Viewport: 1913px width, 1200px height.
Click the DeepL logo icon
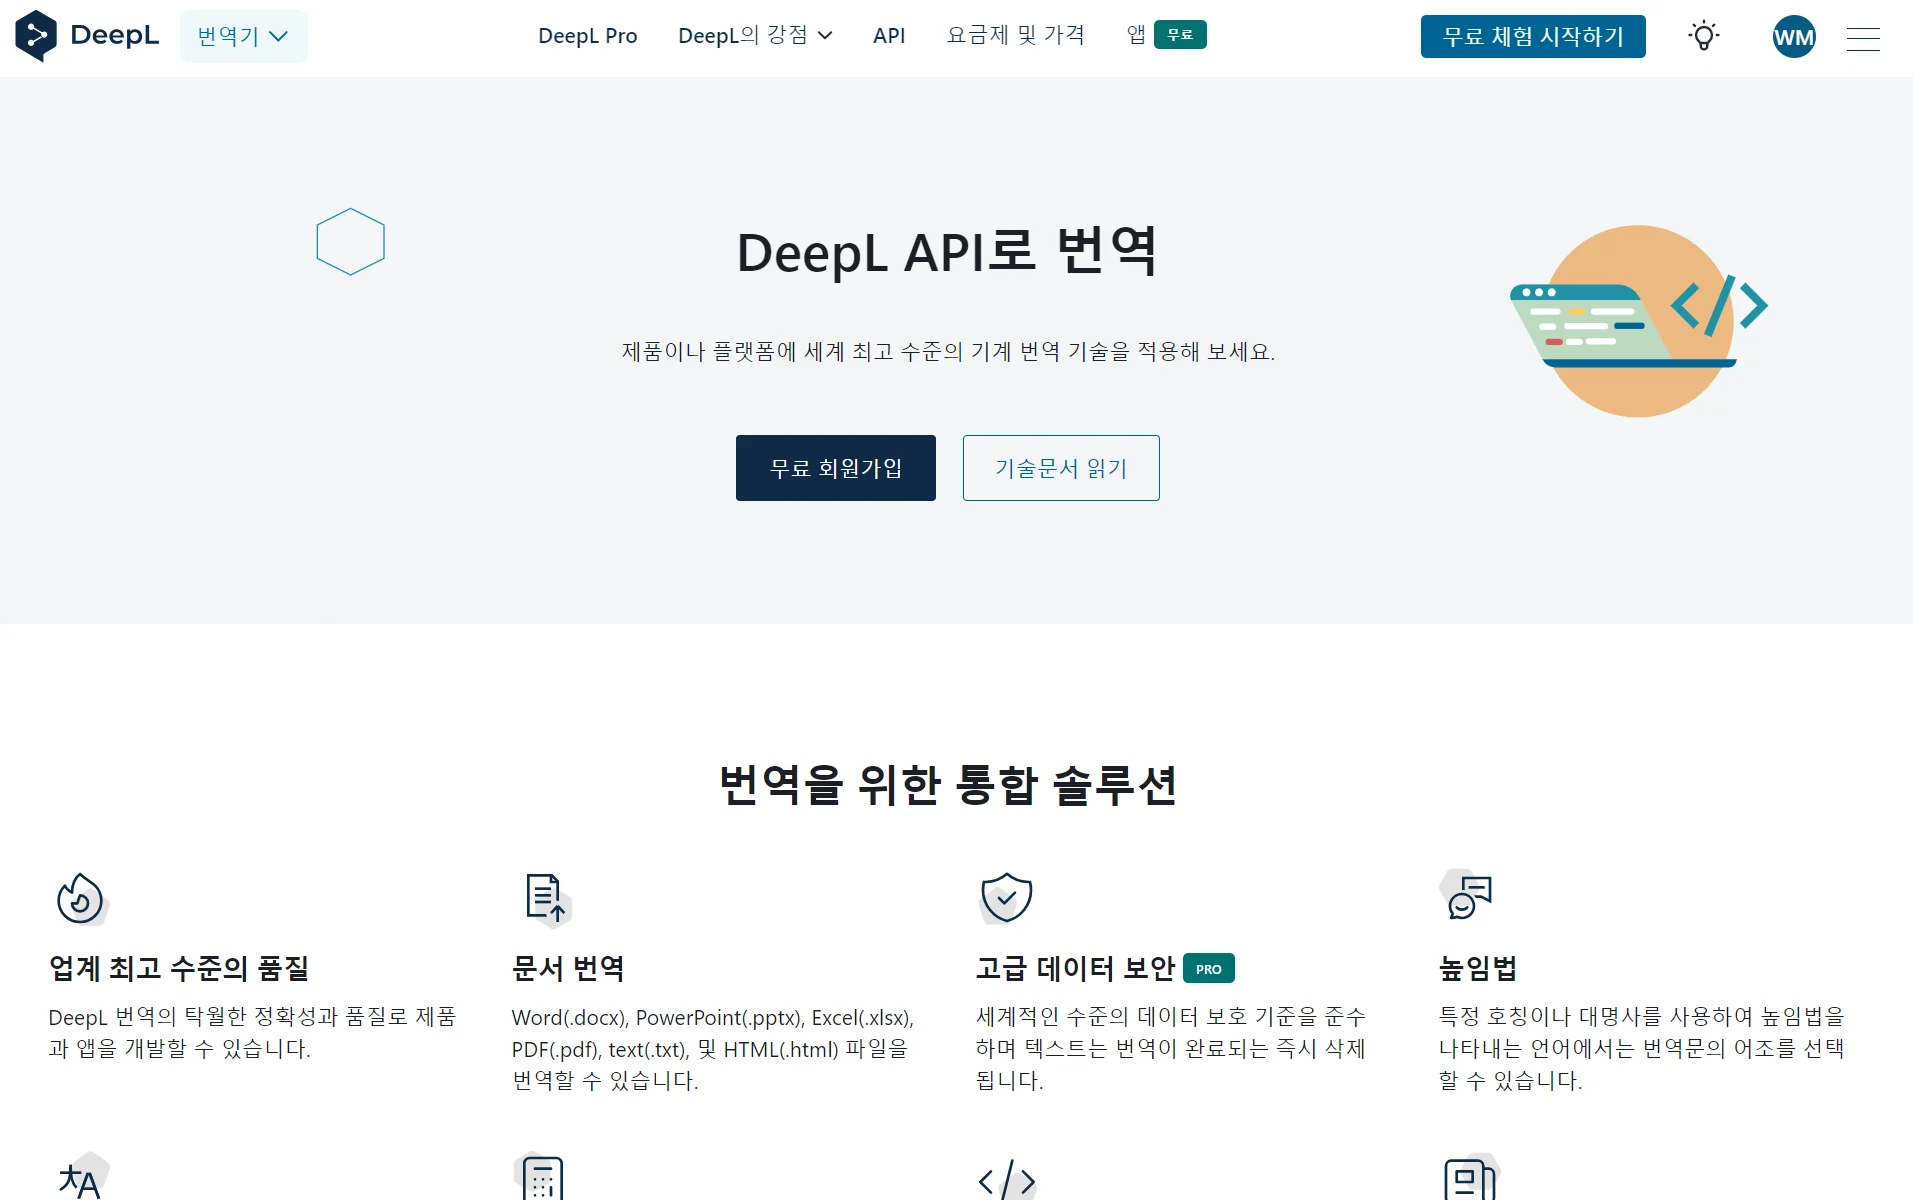[x=36, y=36]
